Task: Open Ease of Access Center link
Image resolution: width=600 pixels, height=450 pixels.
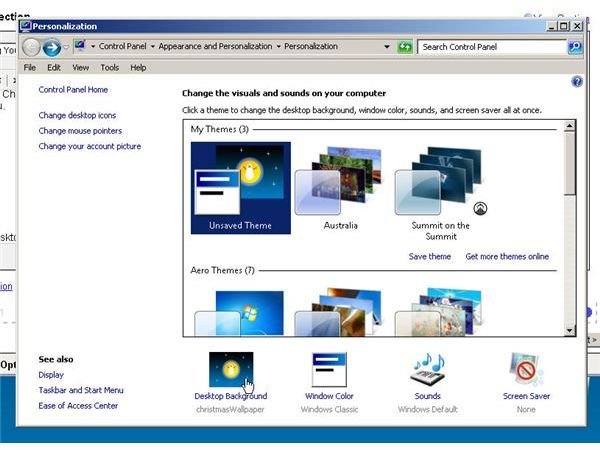Action: (x=78, y=406)
